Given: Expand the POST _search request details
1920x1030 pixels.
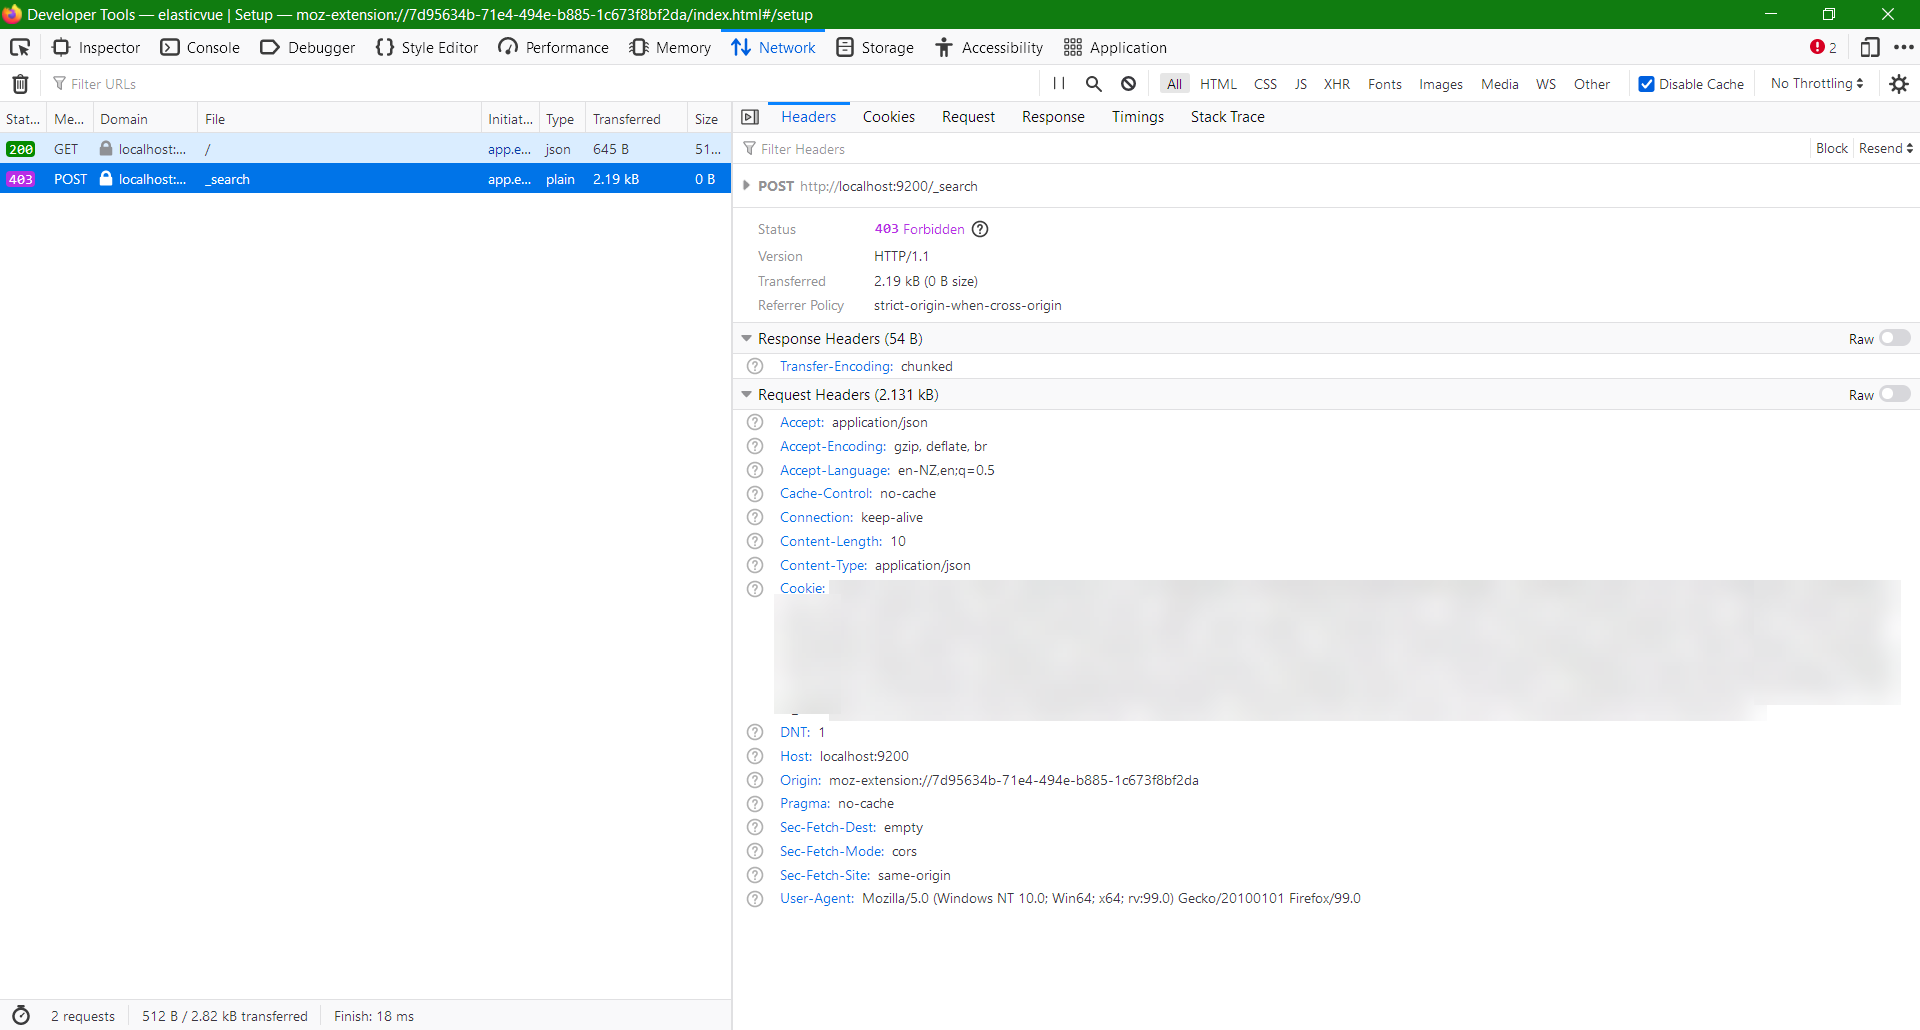Looking at the screenshot, I should click(x=747, y=186).
